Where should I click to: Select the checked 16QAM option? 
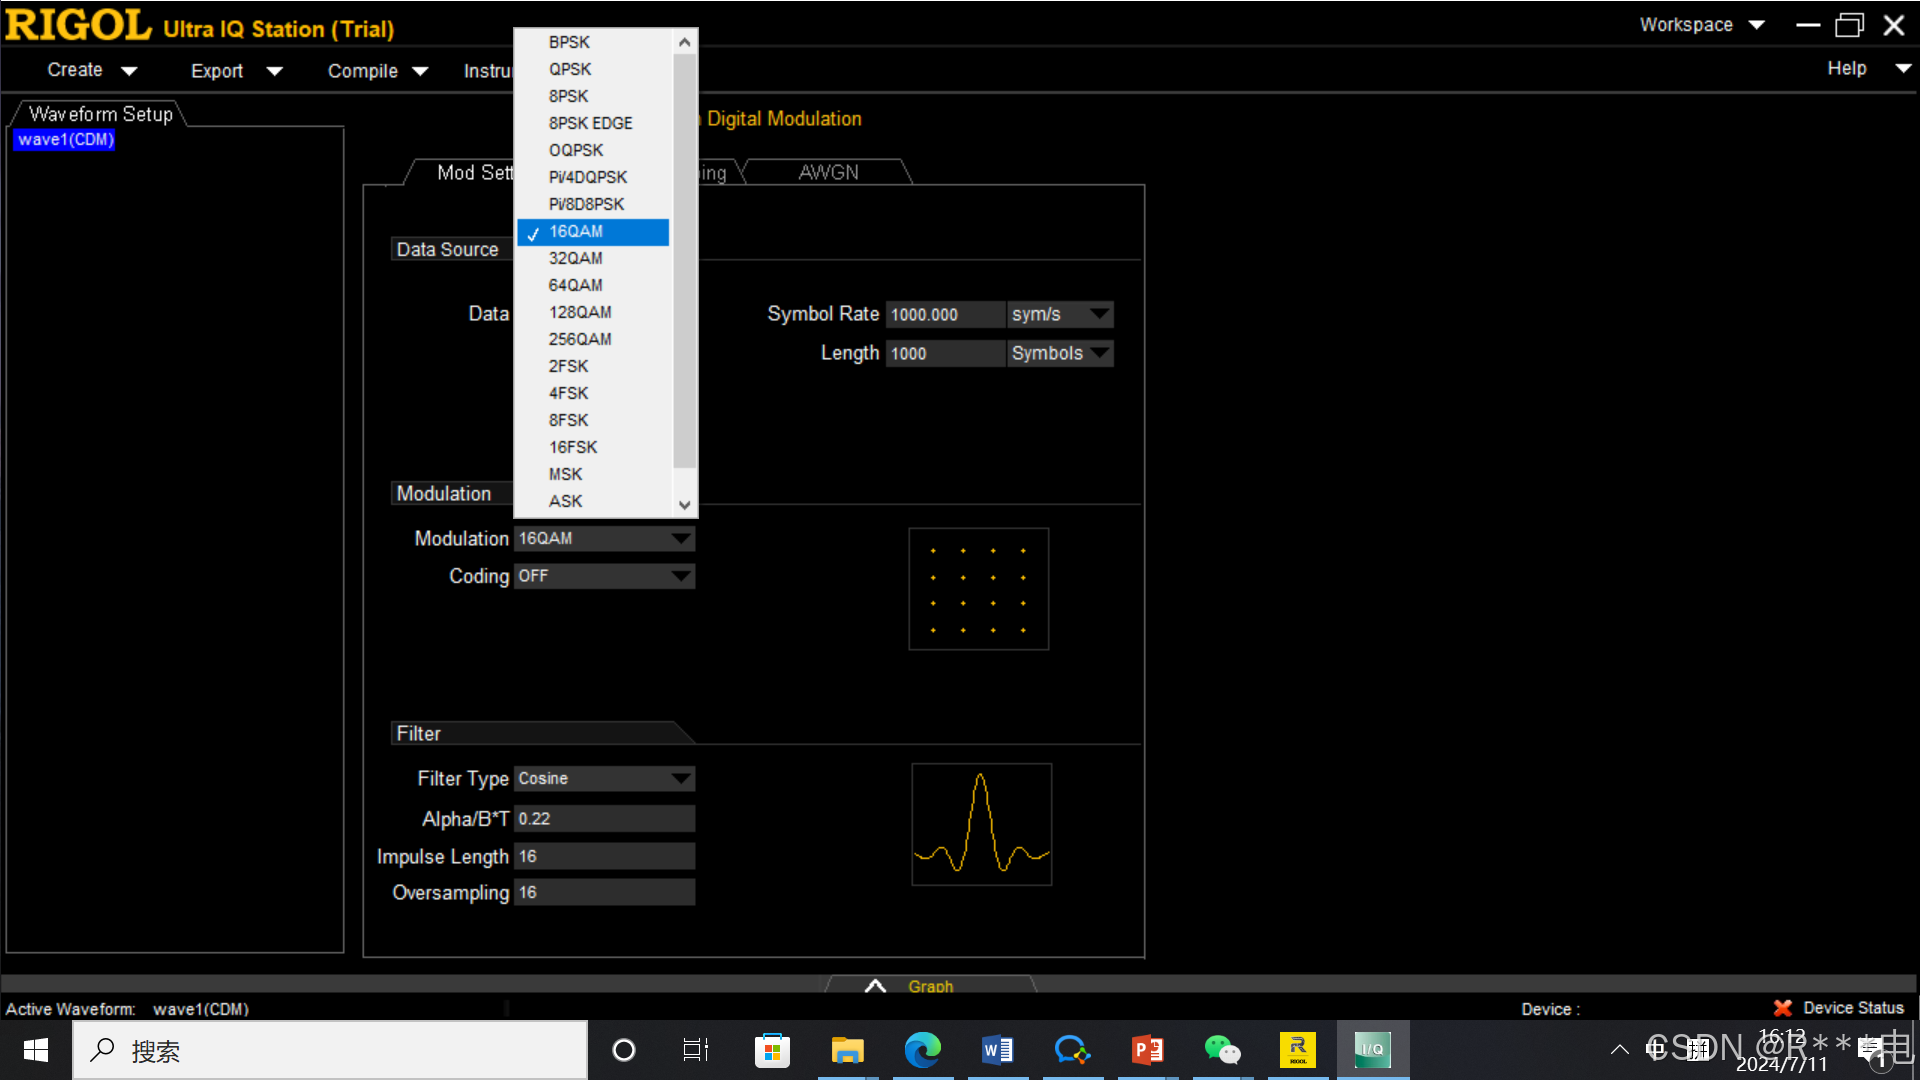(576, 231)
